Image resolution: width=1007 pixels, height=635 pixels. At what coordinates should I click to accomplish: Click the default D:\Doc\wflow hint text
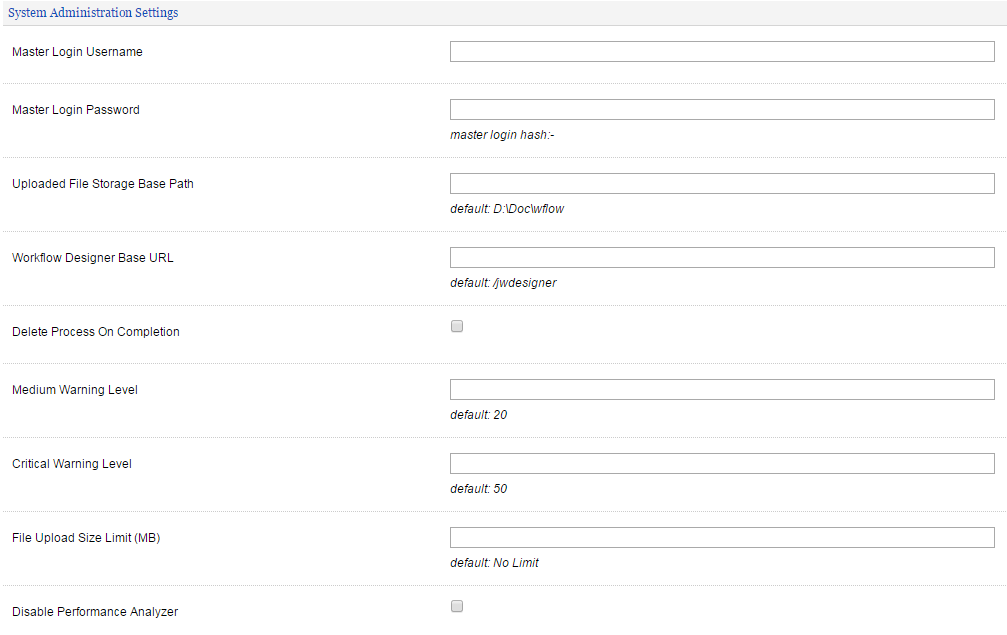coord(507,209)
